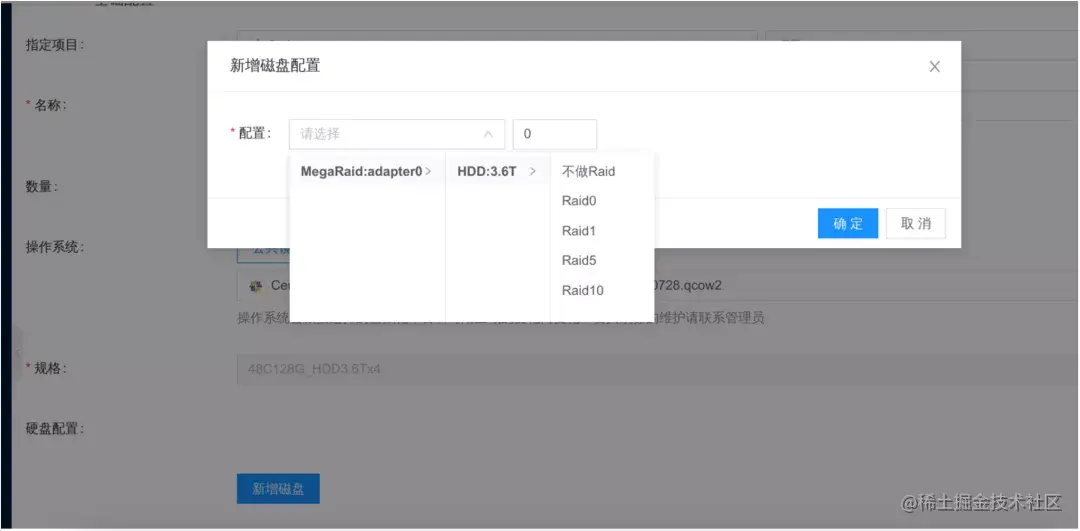Click the 指定项目 label
The height and width of the screenshot is (531, 1080).
(55, 45)
